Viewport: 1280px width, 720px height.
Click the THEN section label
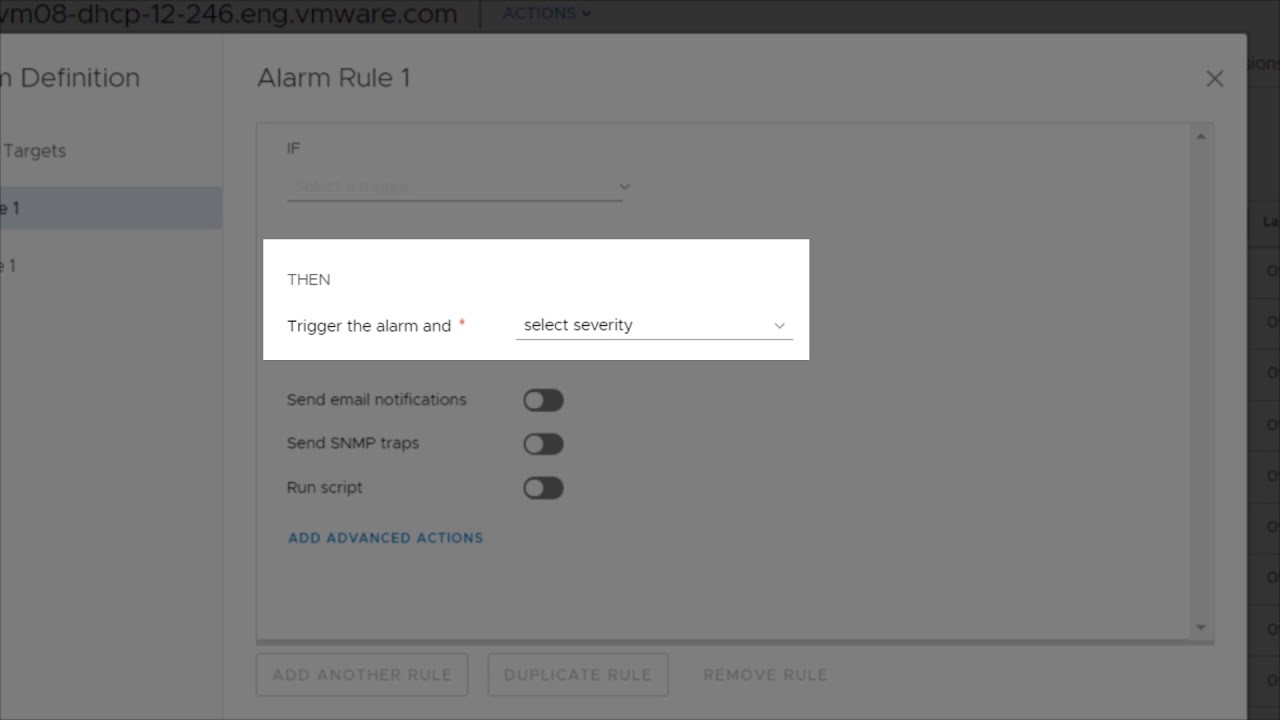pos(309,280)
